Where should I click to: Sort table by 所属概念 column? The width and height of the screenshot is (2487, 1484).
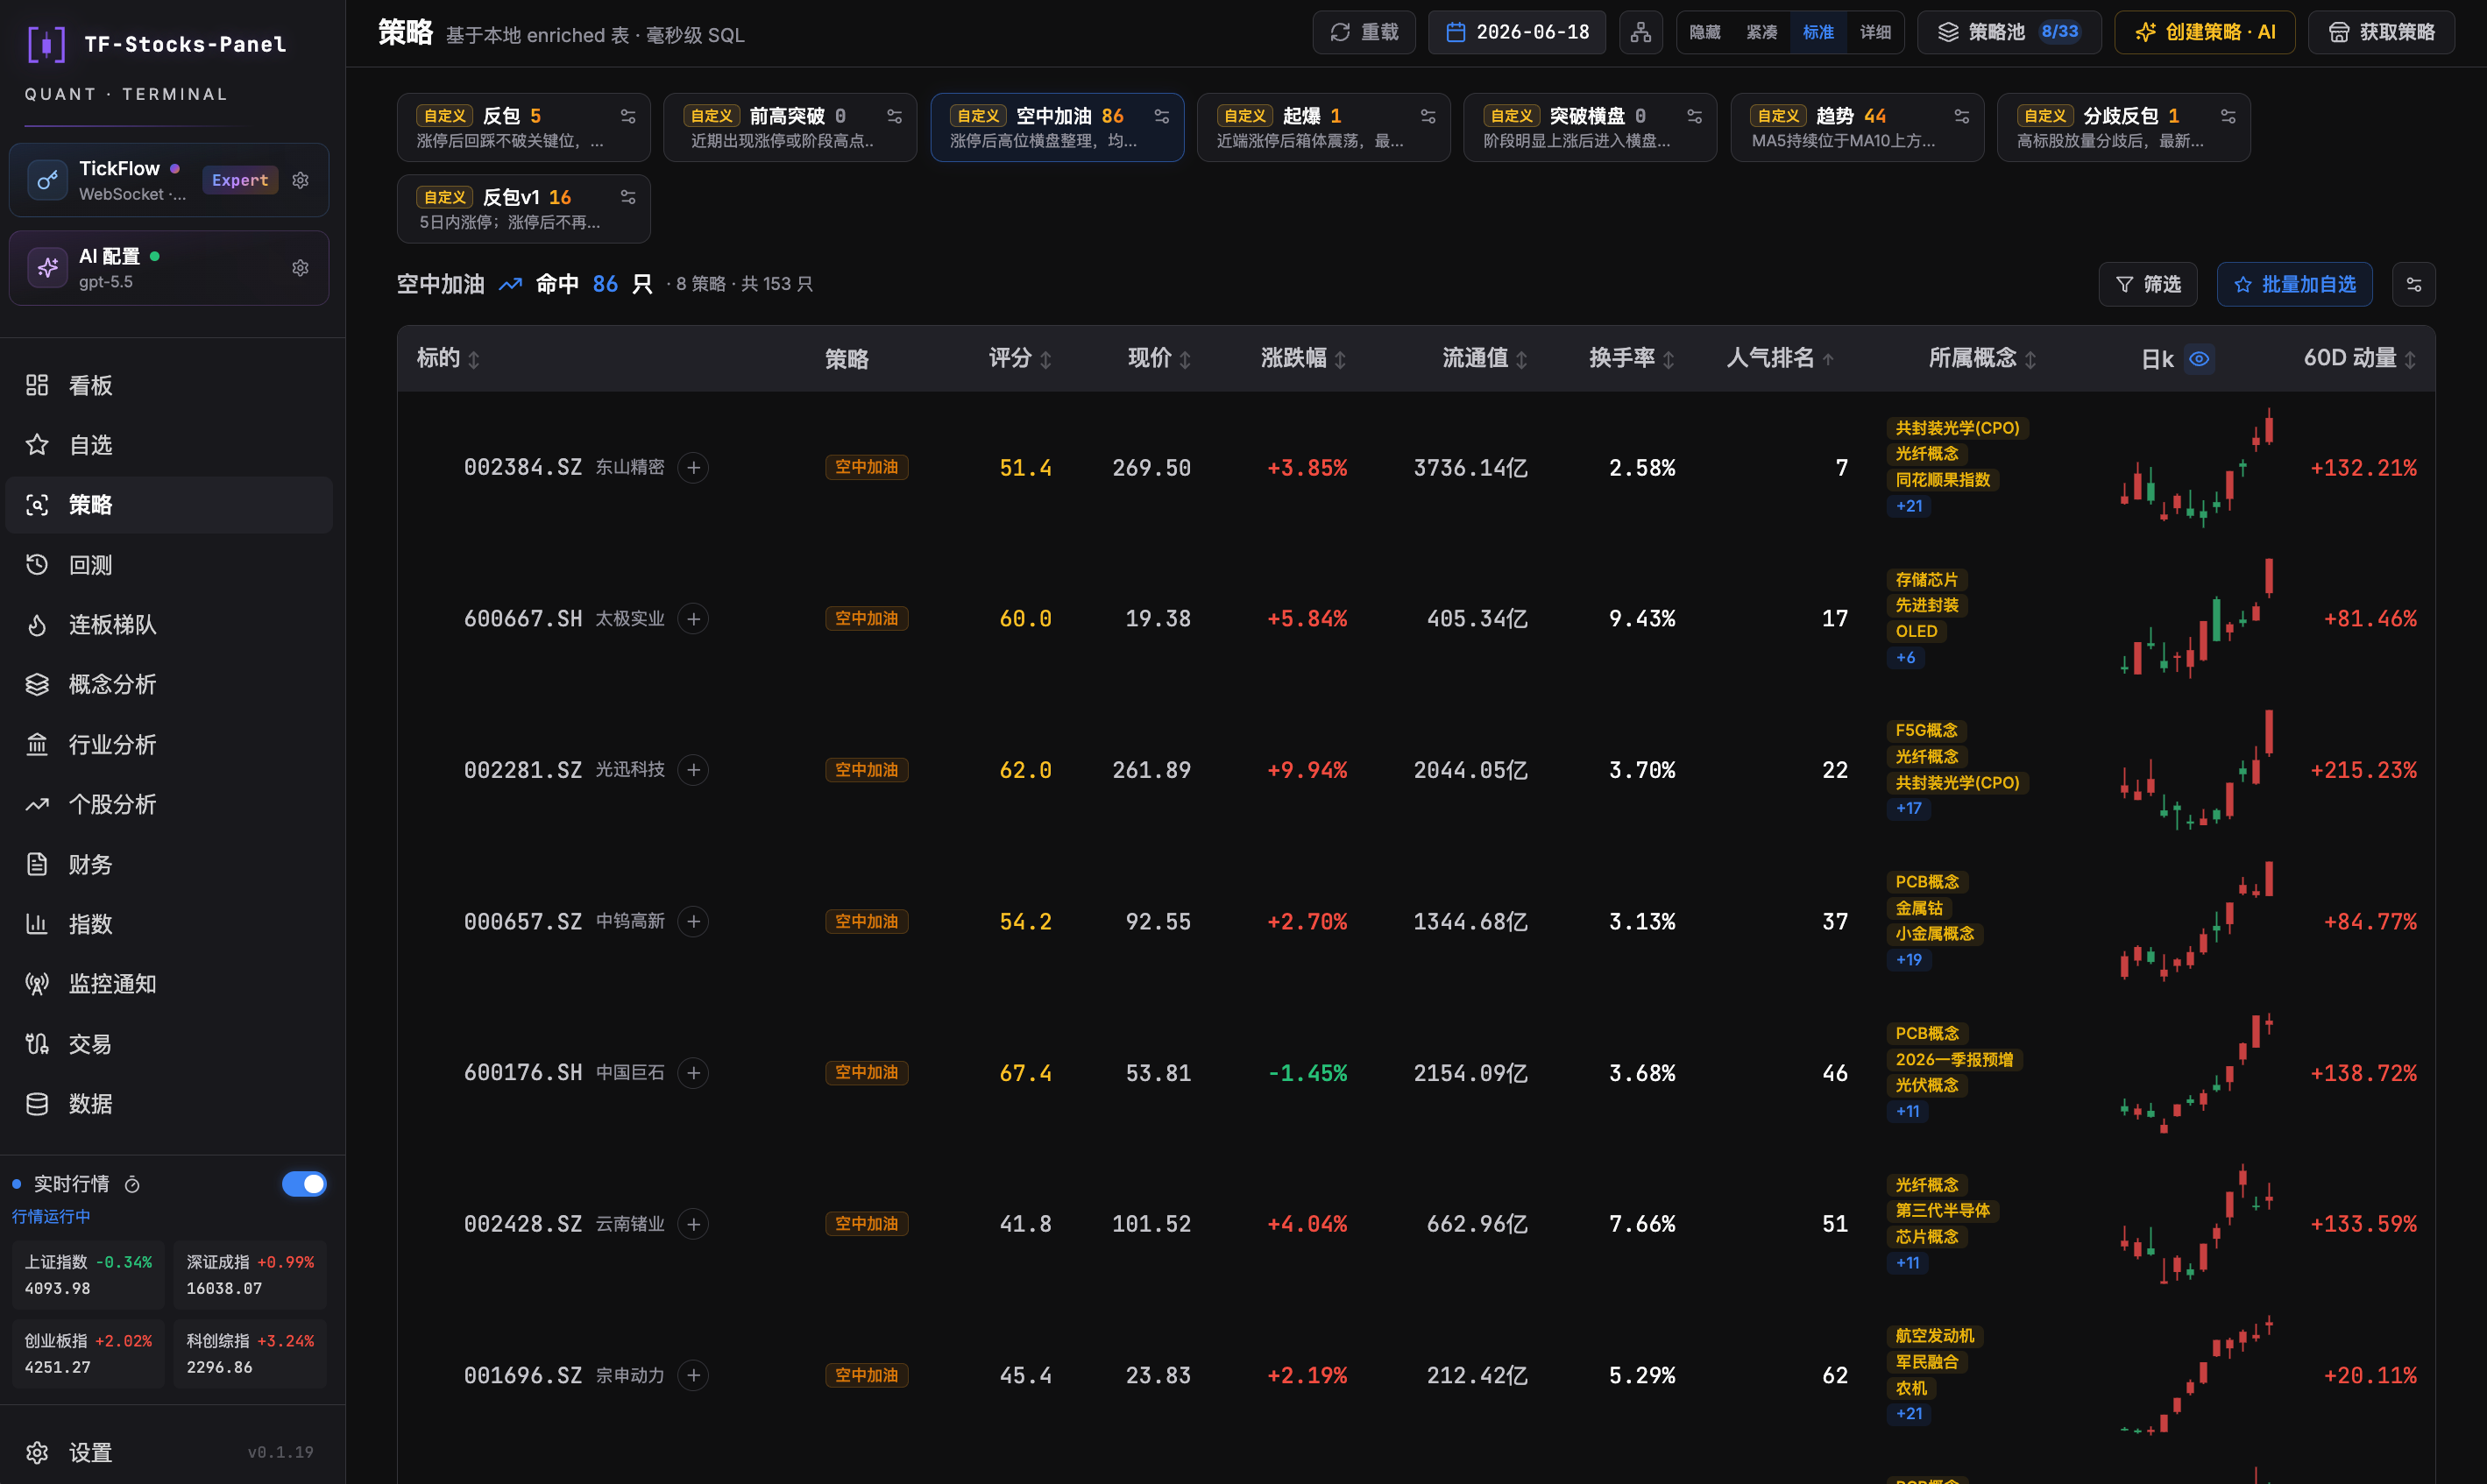(x=1982, y=359)
